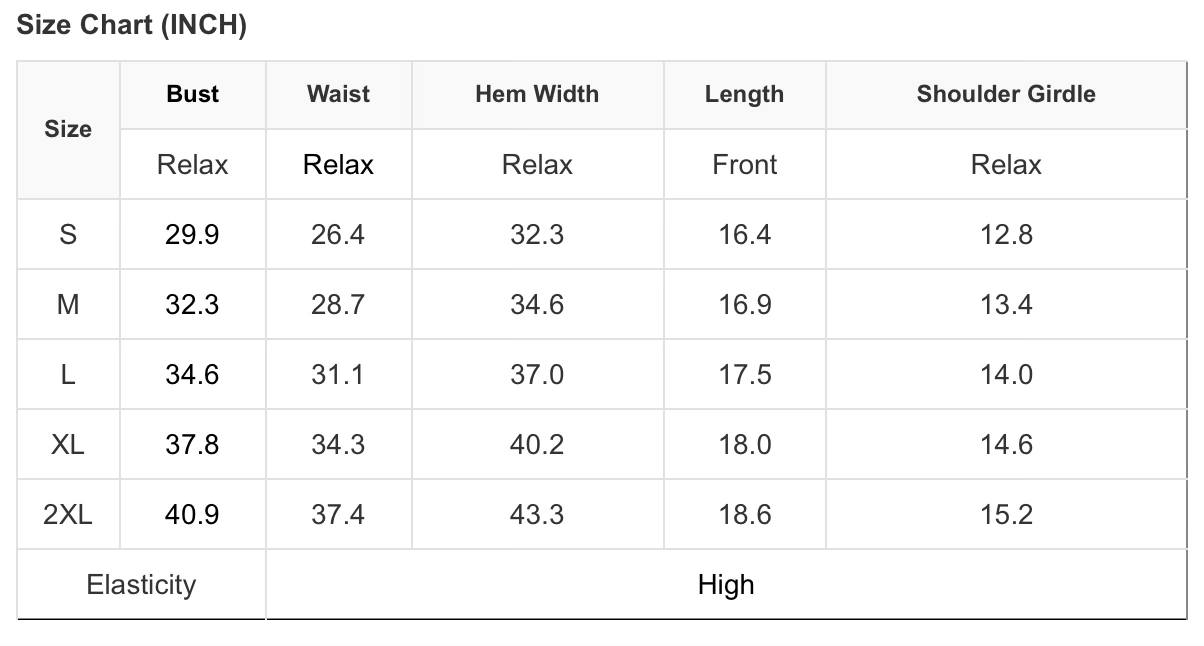Image resolution: width=1204 pixels, height=646 pixels.
Task: Click the Length column header
Action: tap(744, 94)
